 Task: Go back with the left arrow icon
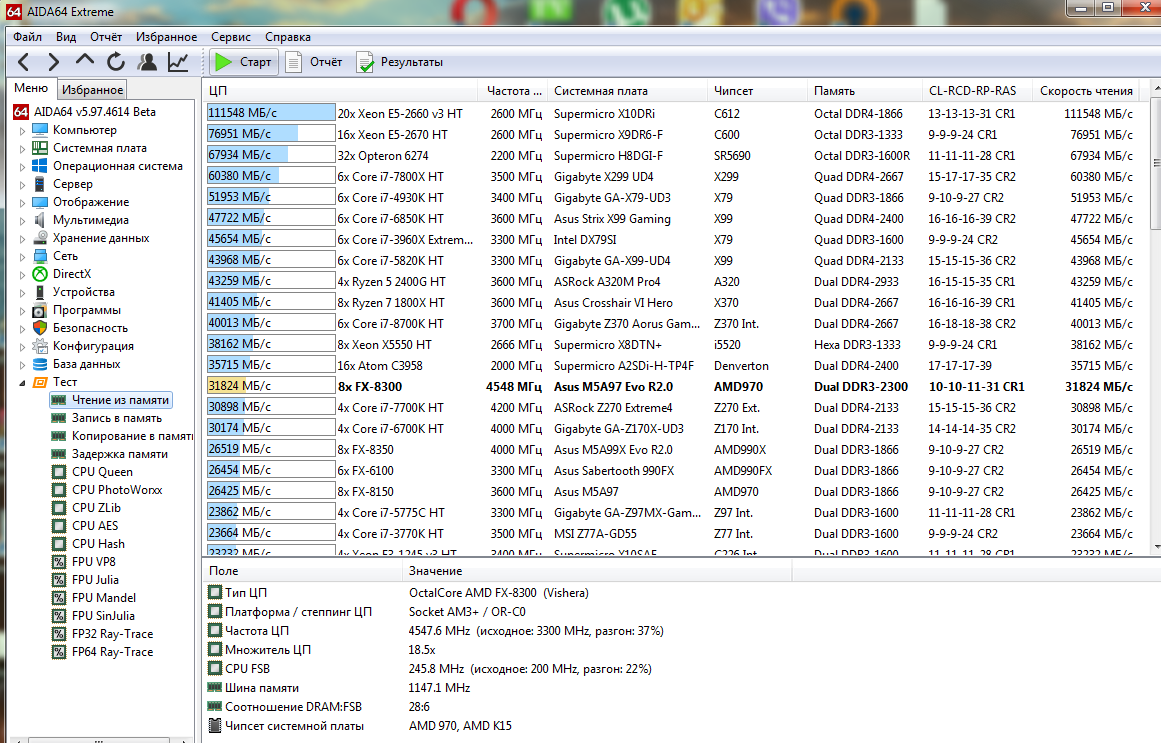tap(23, 62)
